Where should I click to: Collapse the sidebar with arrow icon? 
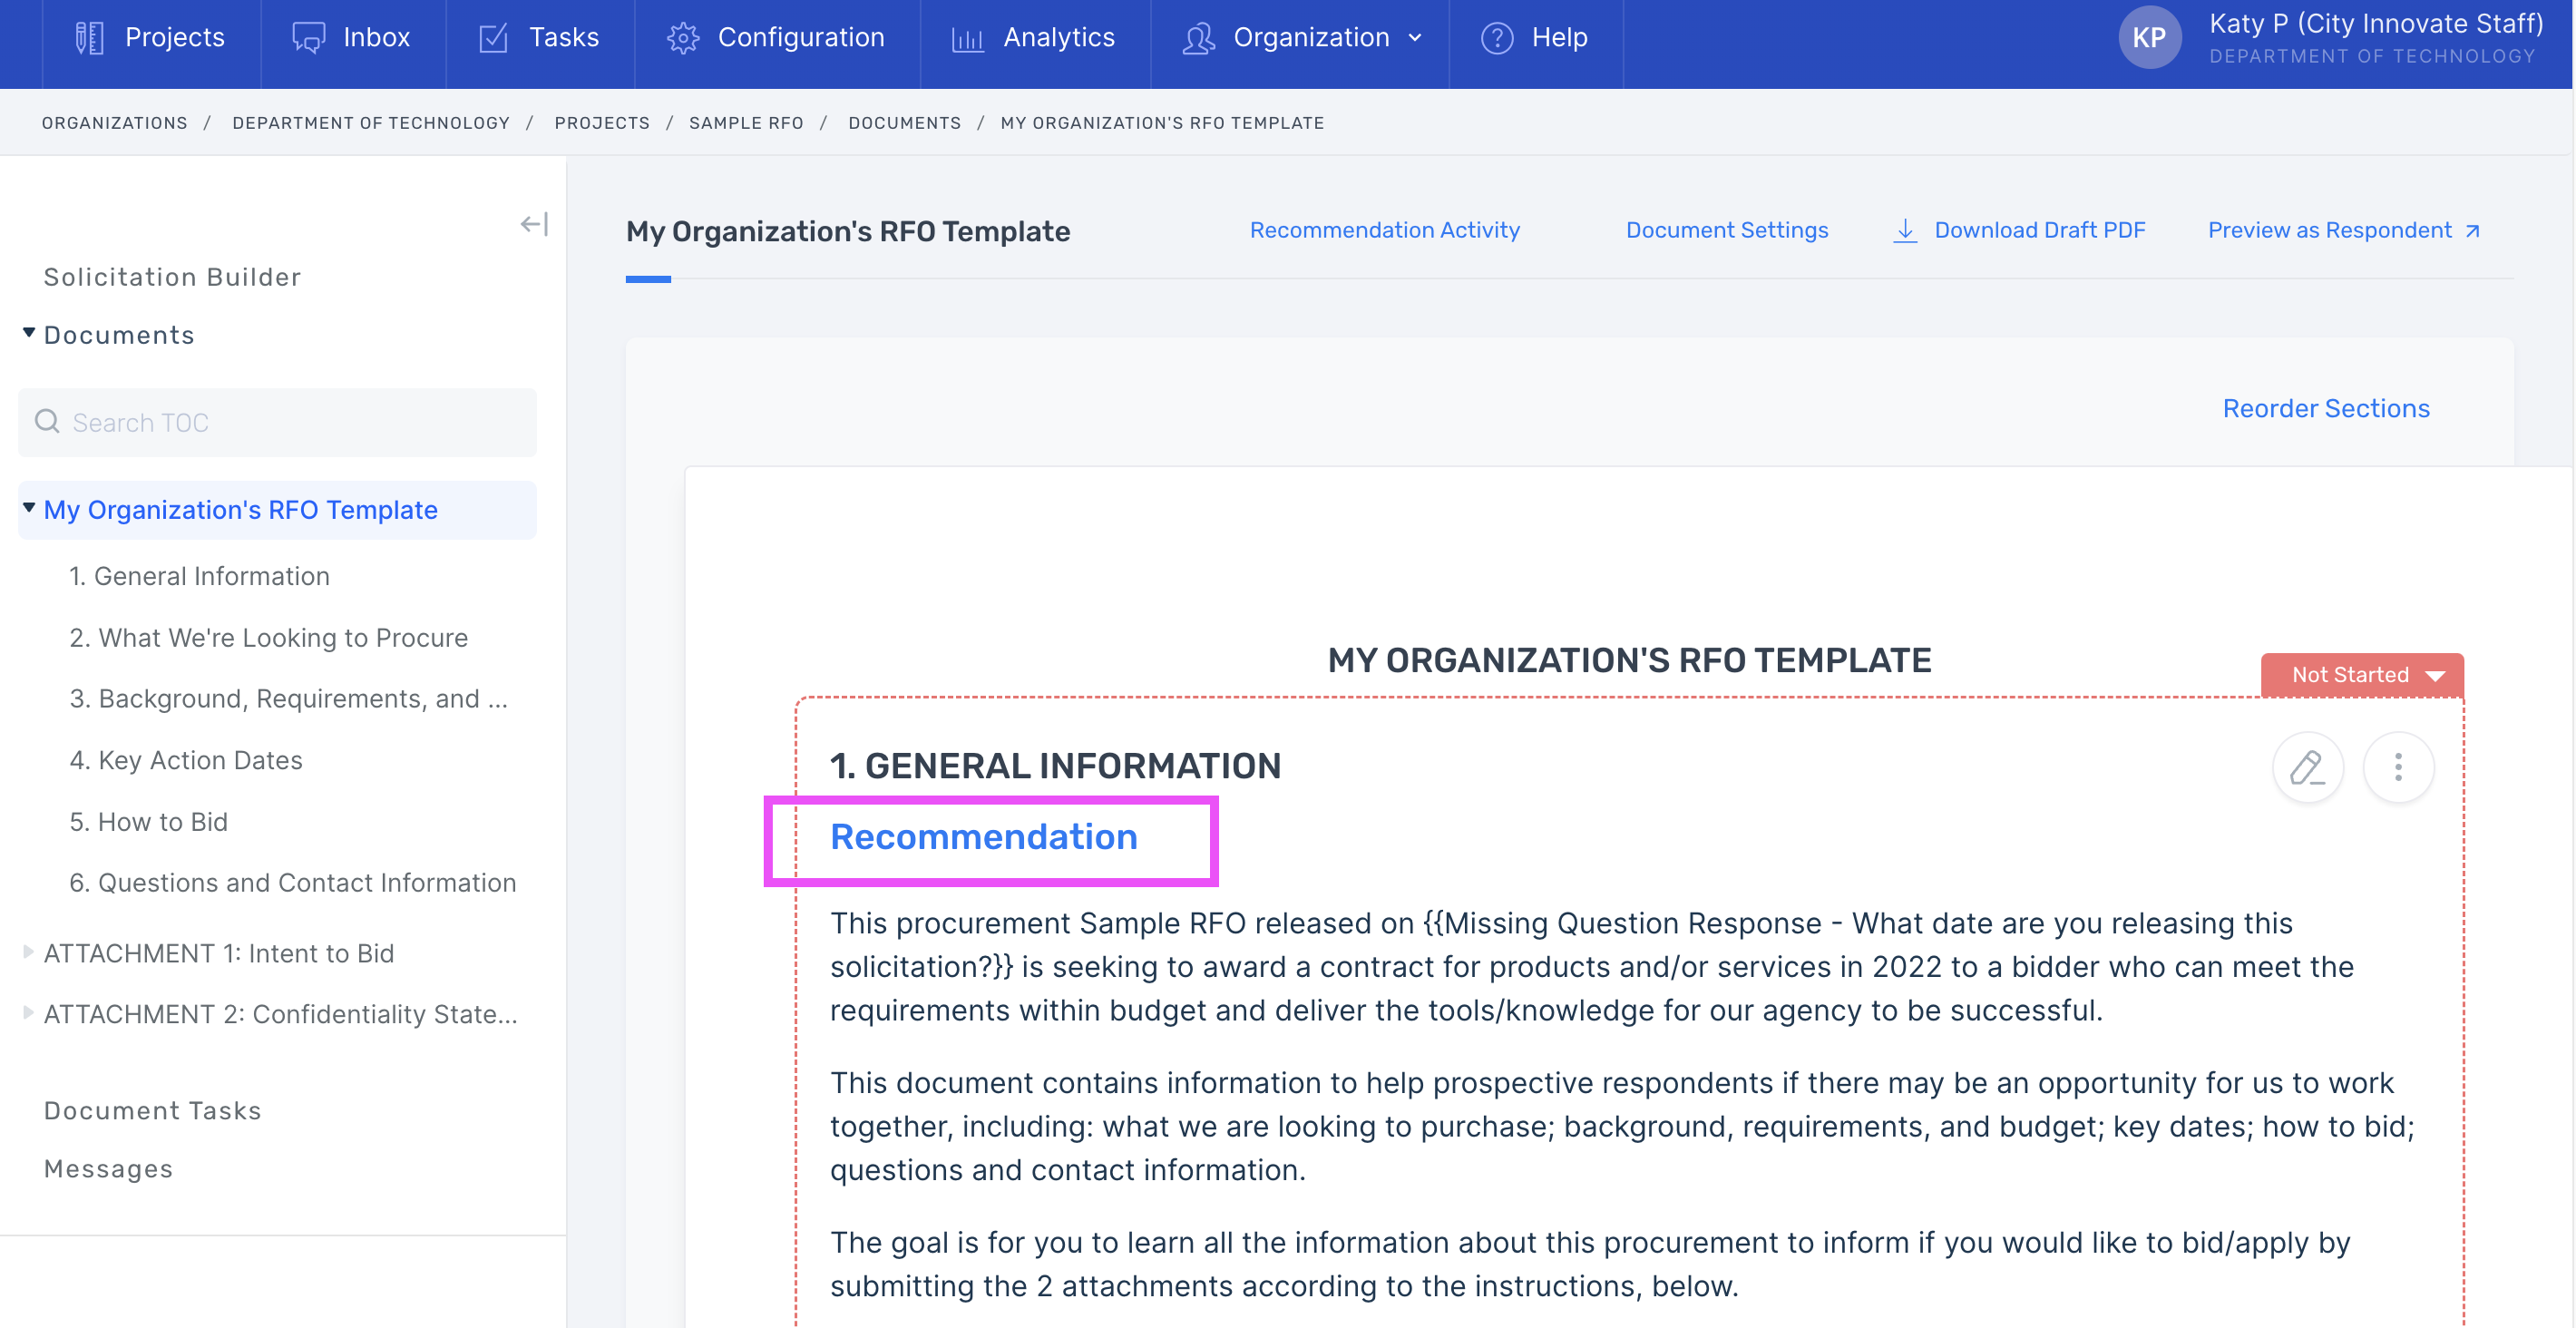click(x=534, y=224)
